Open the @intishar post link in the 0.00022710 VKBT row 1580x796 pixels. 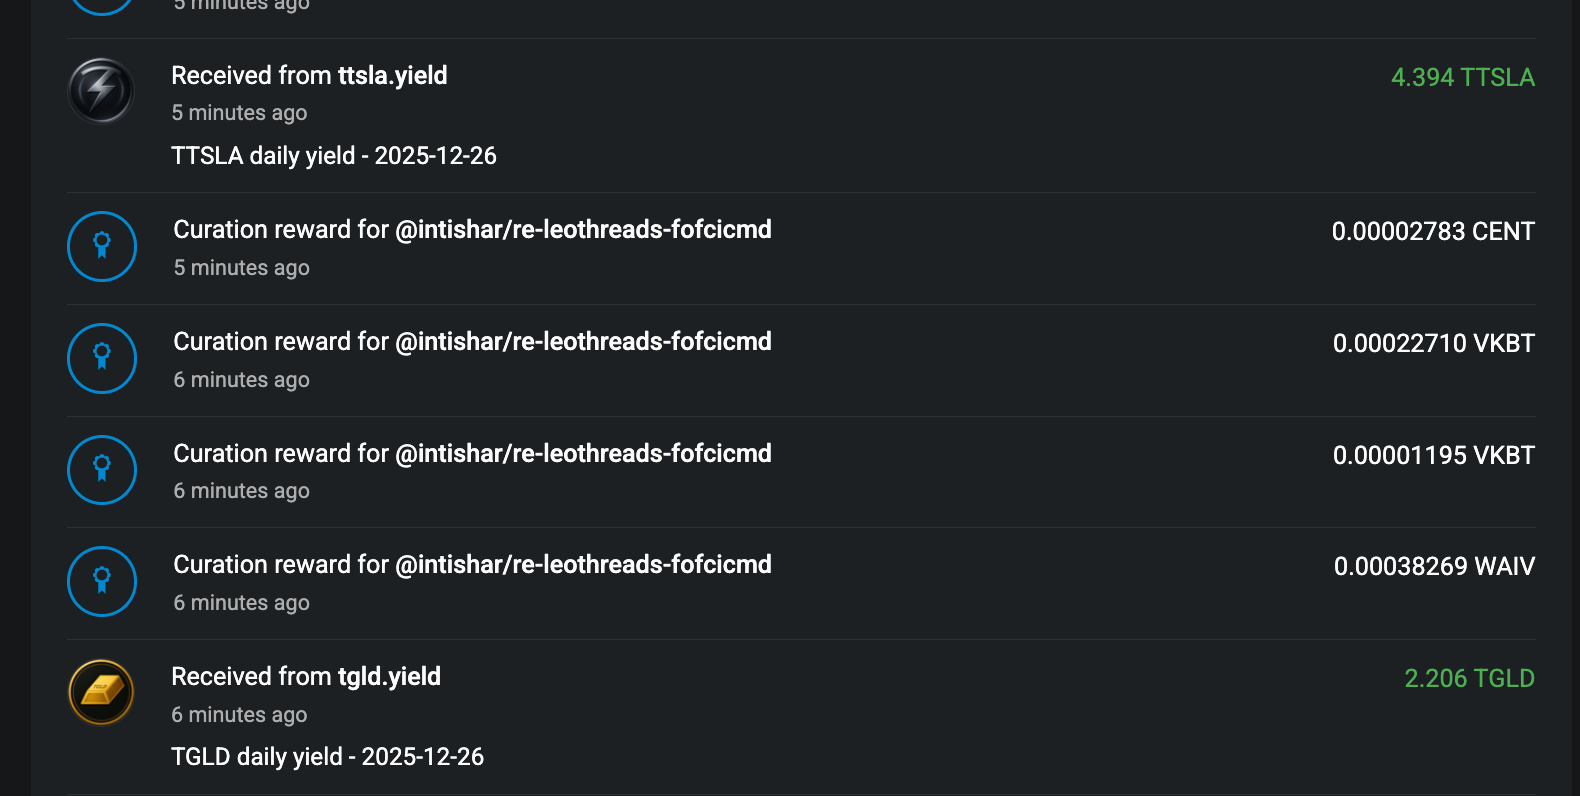click(x=583, y=342)
